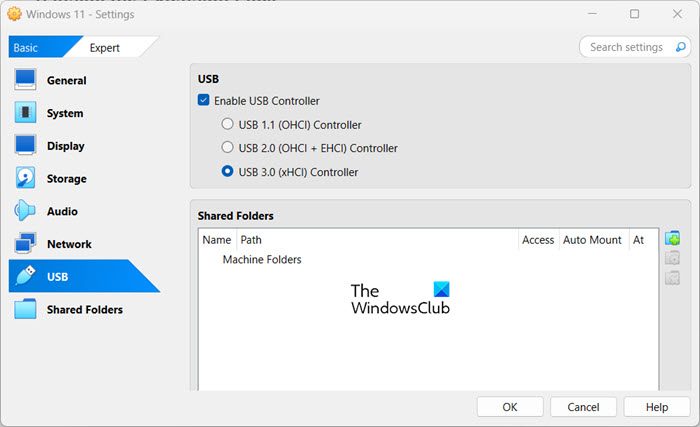
Task: Open the Shared Folders folder icon in sidebar
Action: [25, 309]
